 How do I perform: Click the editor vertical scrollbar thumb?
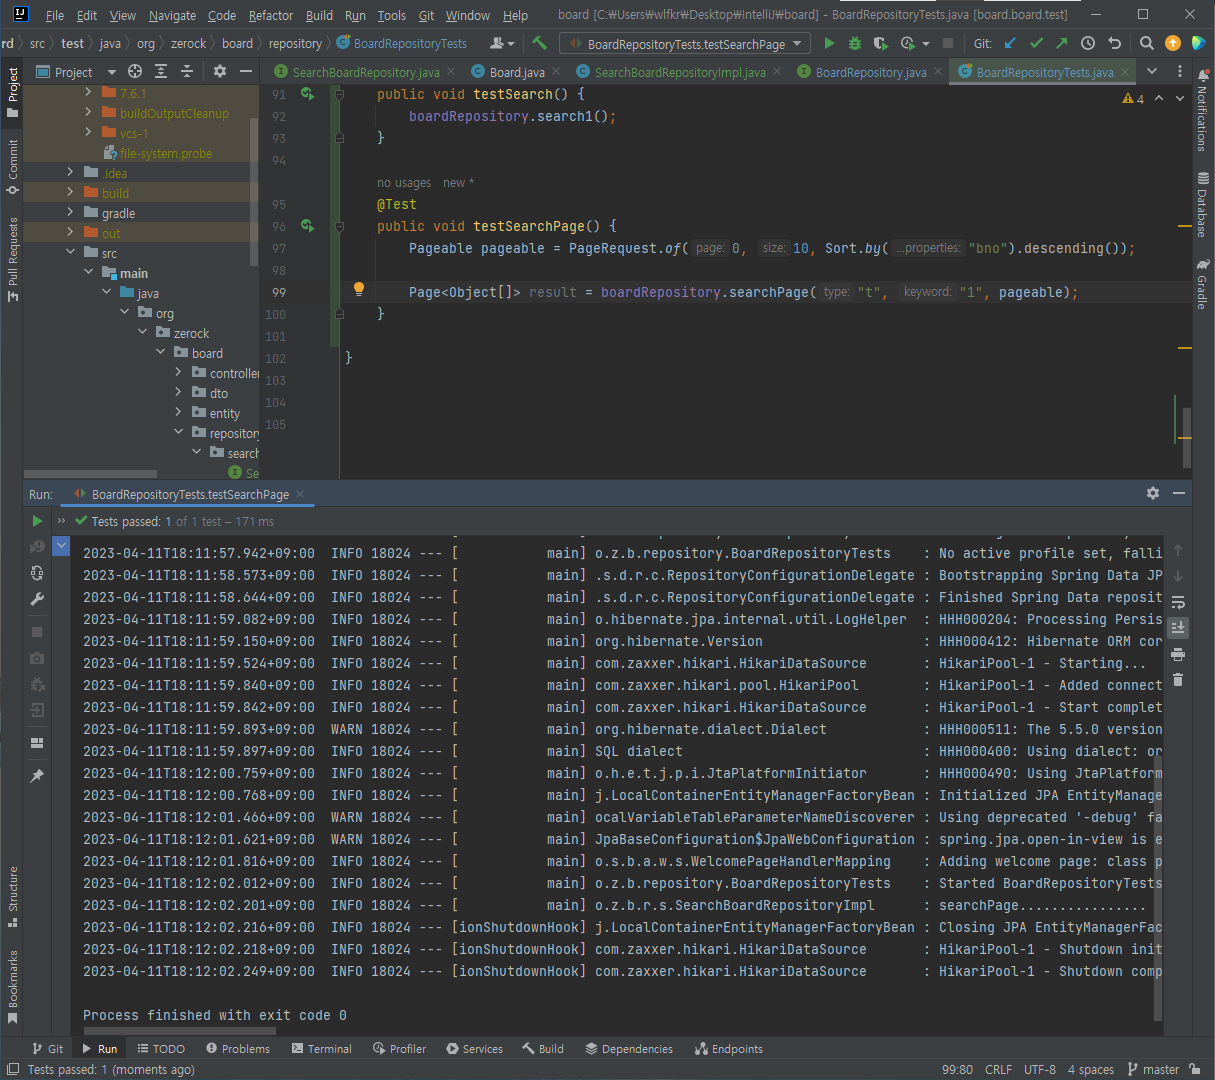coord(1186,437)
